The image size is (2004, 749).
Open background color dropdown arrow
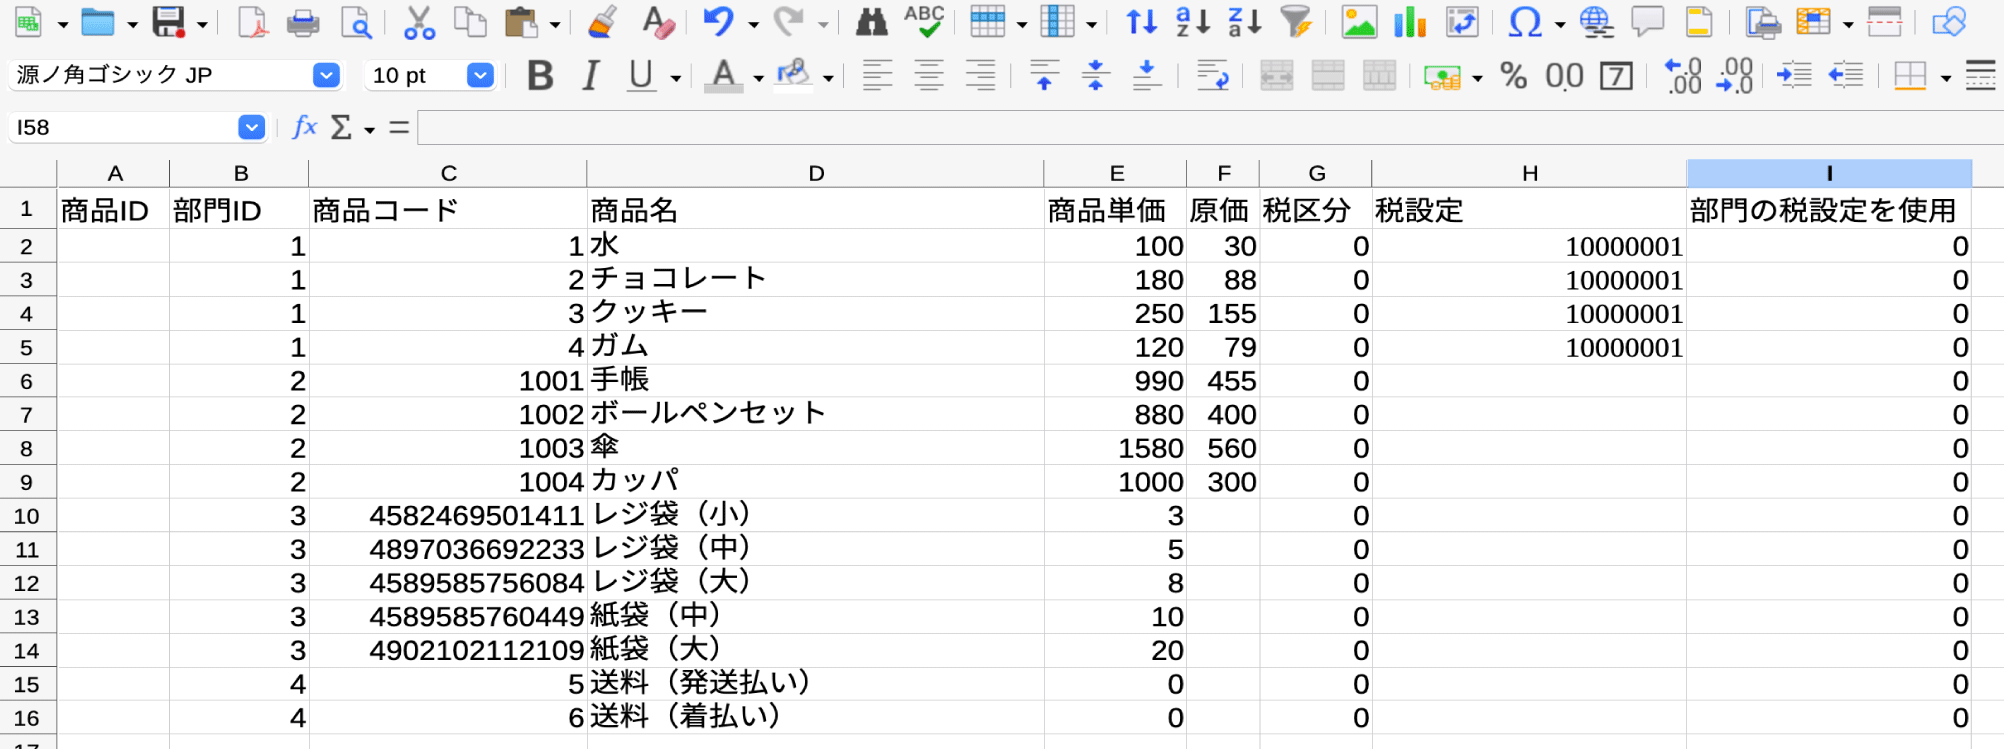[x=828, y=78]
